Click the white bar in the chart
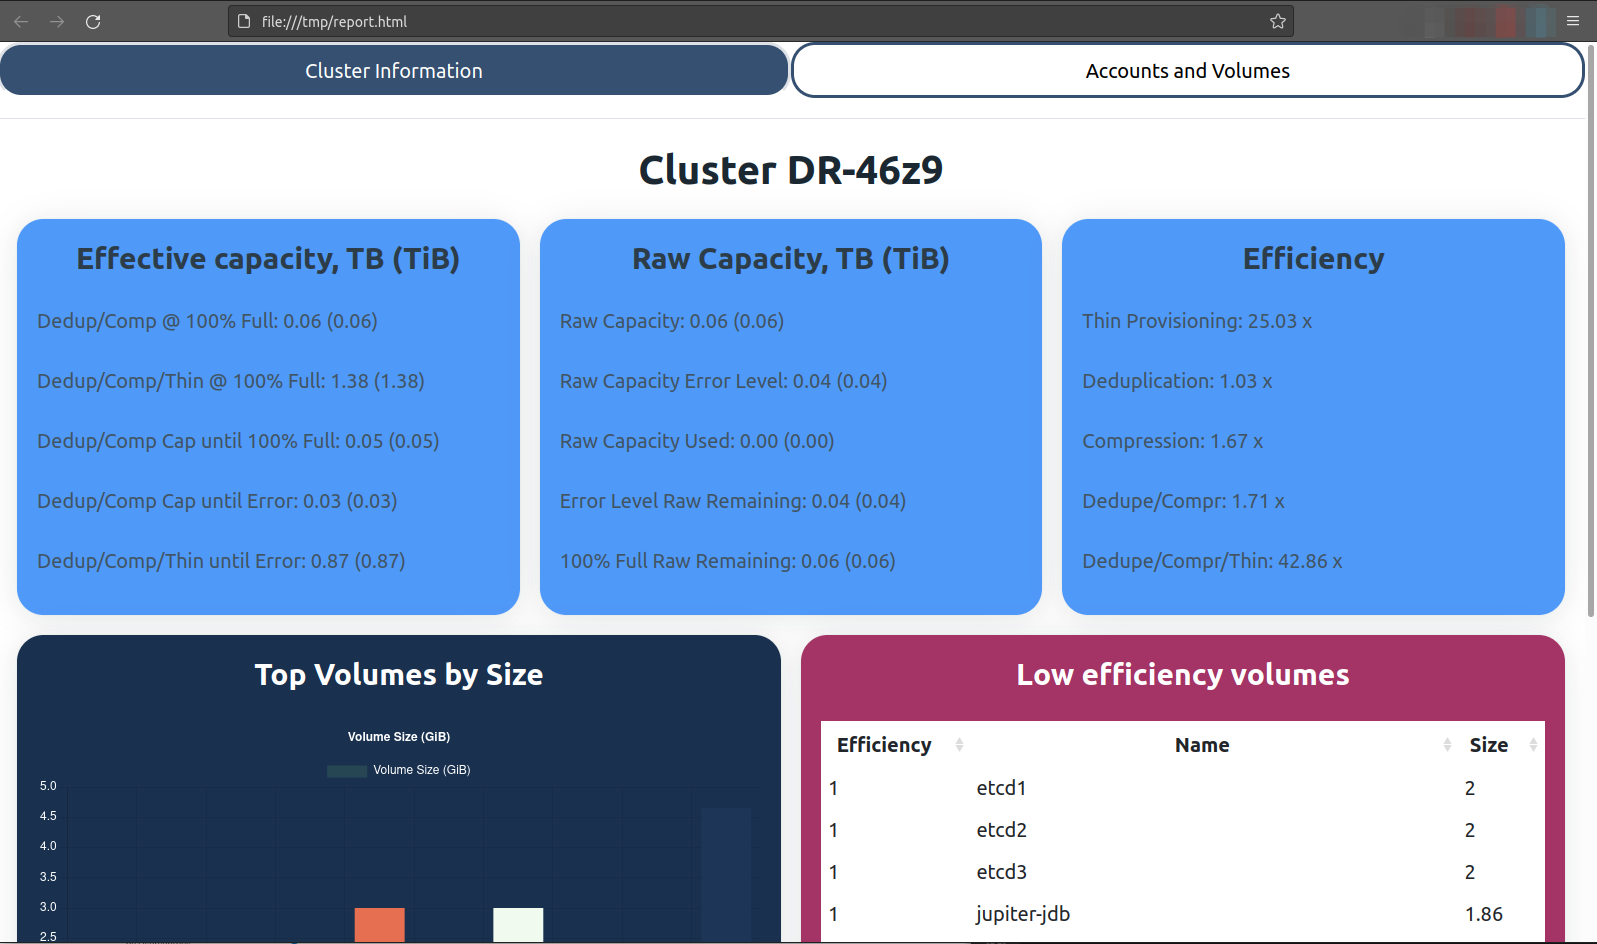This screenshot has width=1597, height=944. (518, 924)
